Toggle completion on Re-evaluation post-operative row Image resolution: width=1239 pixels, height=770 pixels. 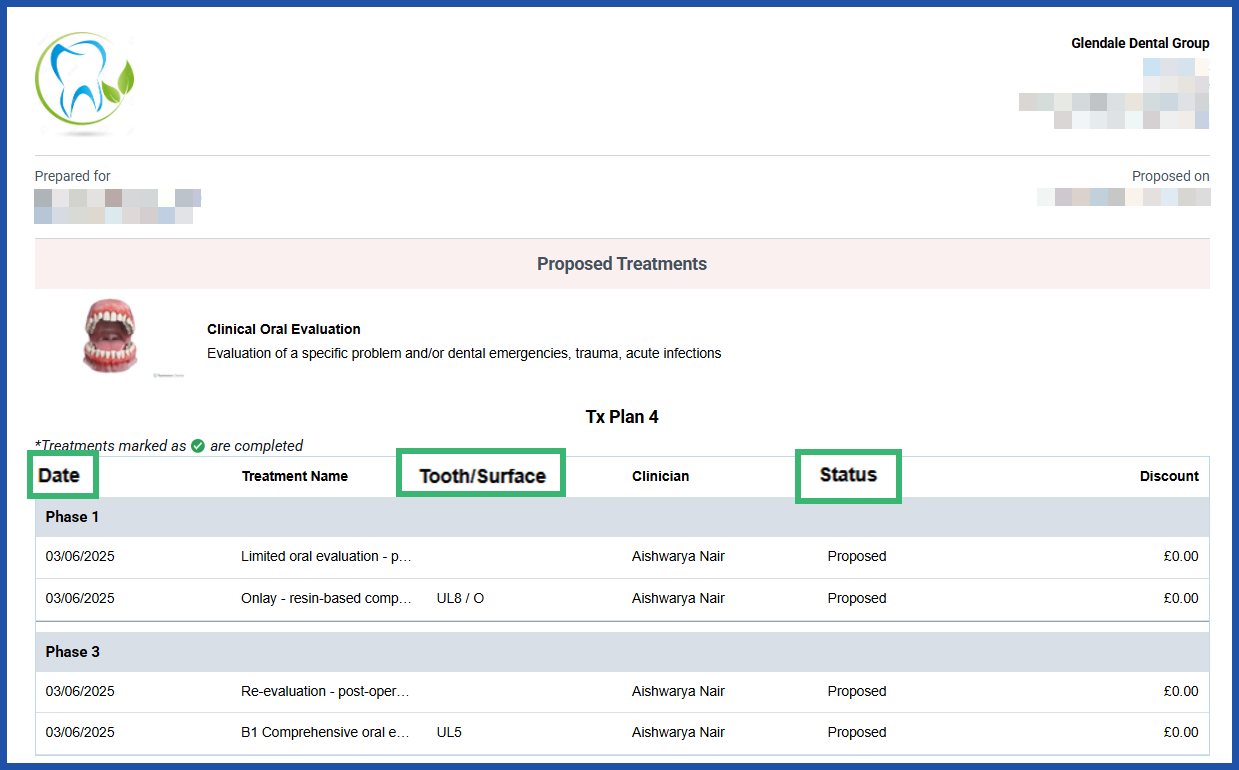(856, 691)
